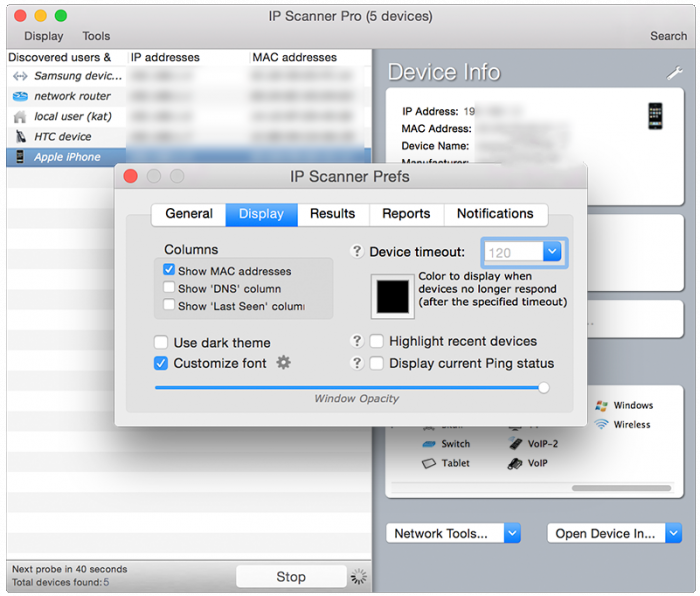Click the wrench icon in Device Info
This screenshot has height=596, width=700.
[674, 73]
